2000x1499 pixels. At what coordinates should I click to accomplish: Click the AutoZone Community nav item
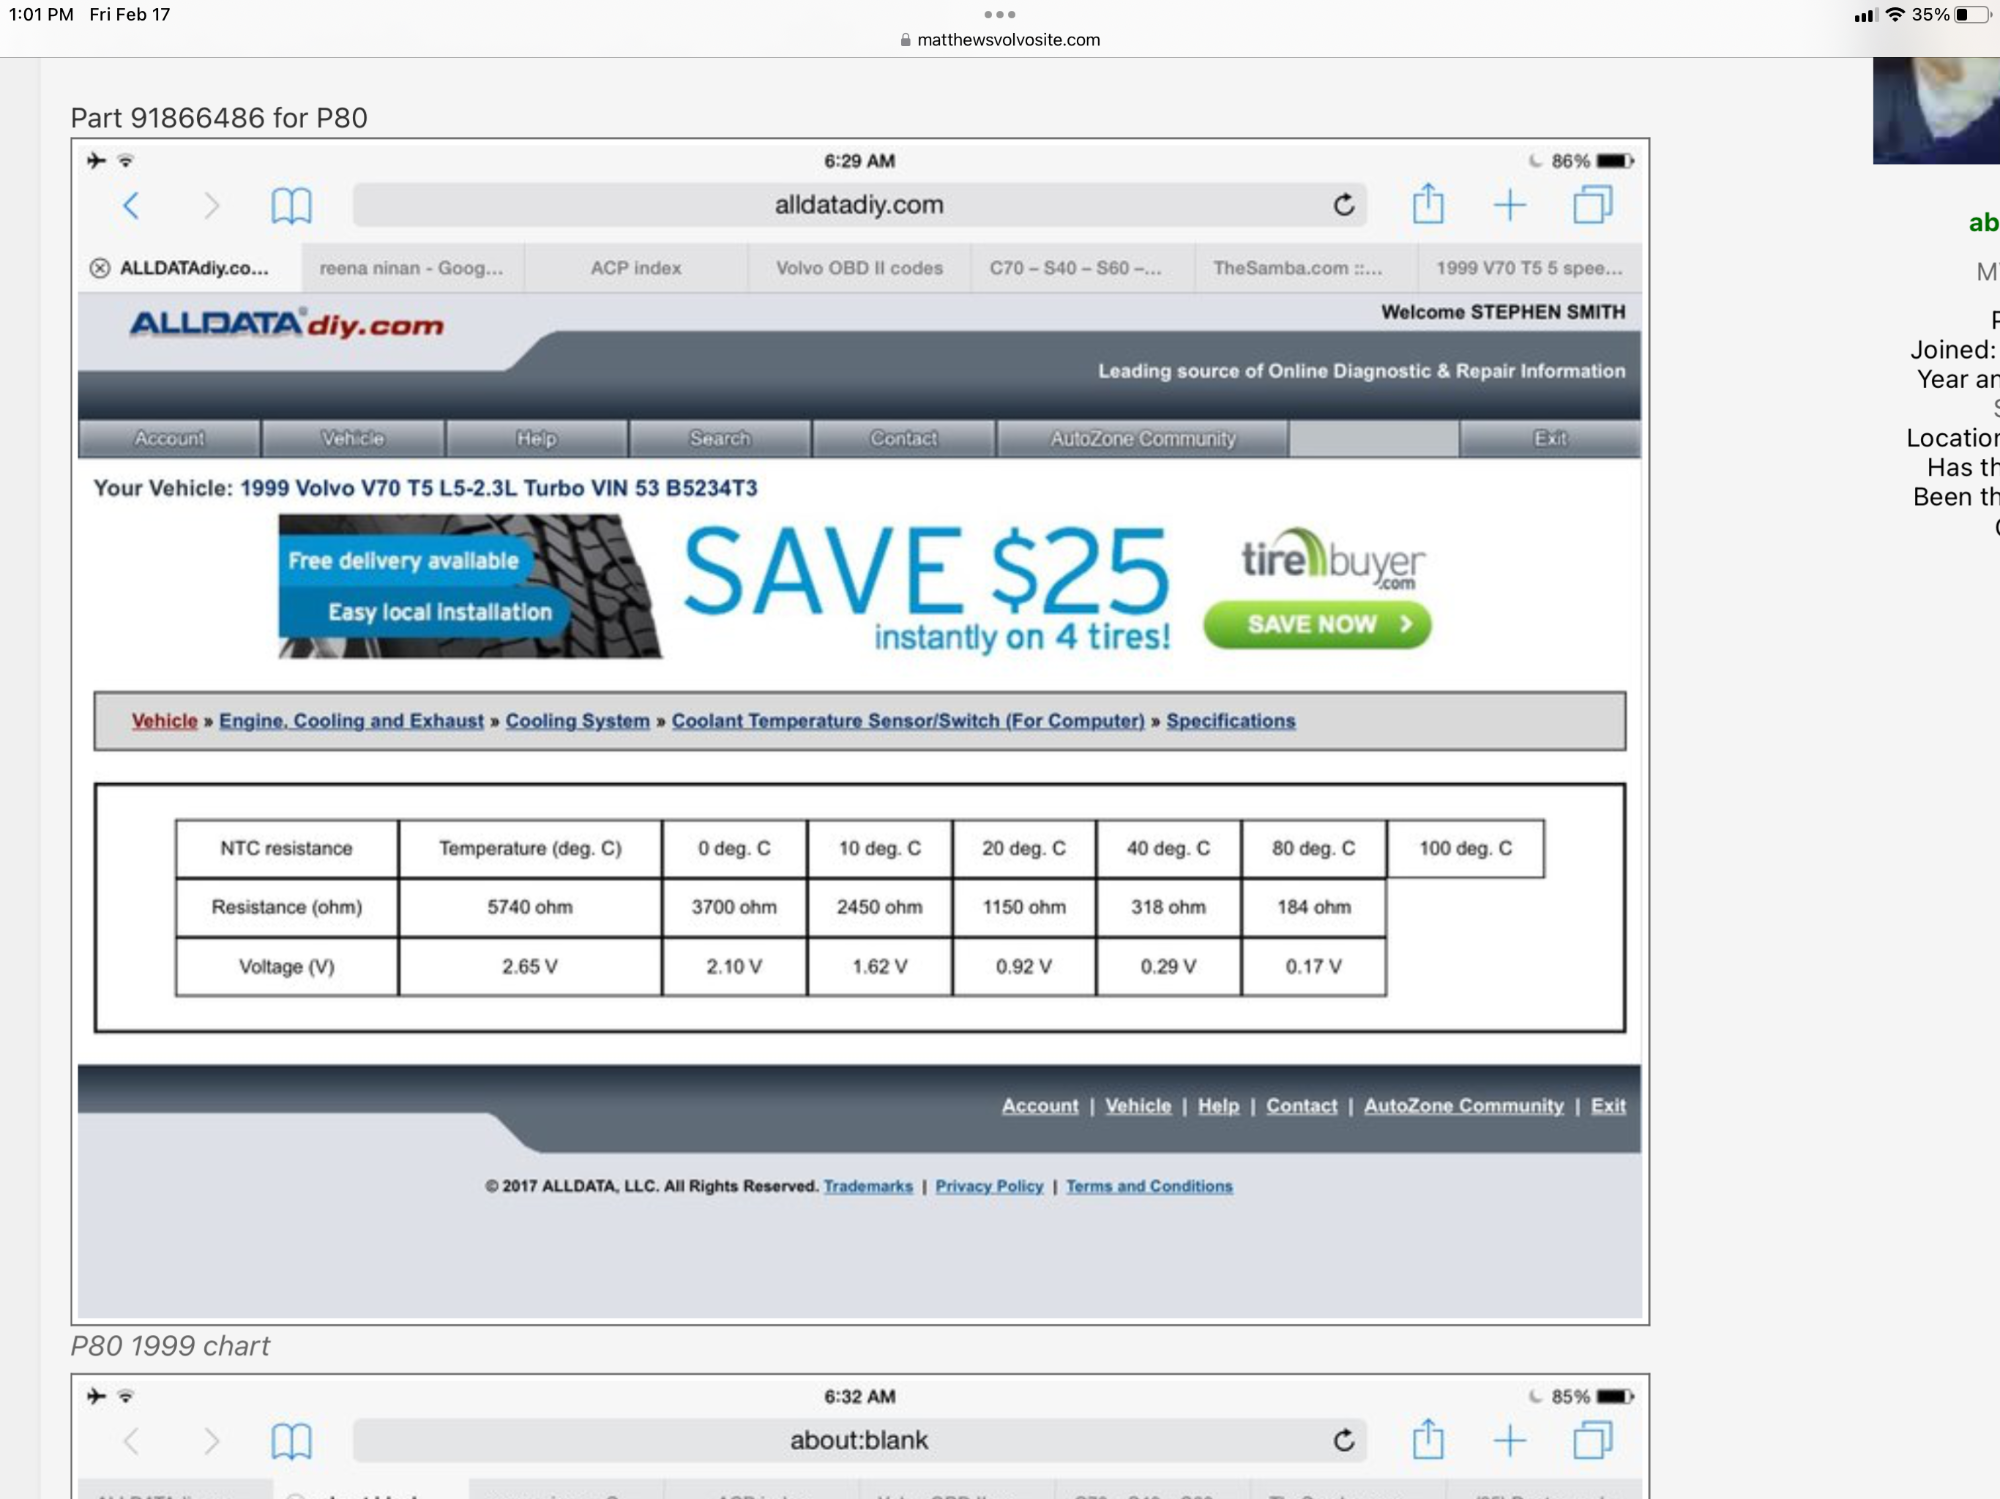[1142, 438]
